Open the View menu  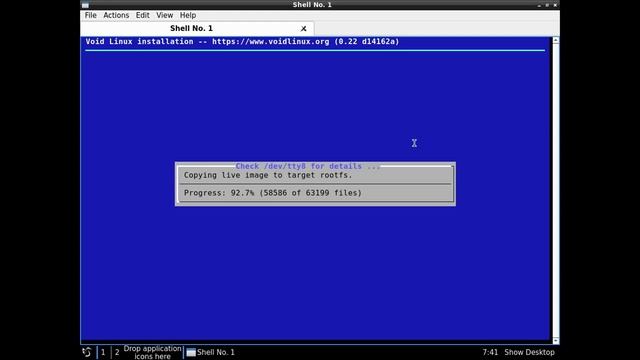pyautogui.click(x=164, y=15)
